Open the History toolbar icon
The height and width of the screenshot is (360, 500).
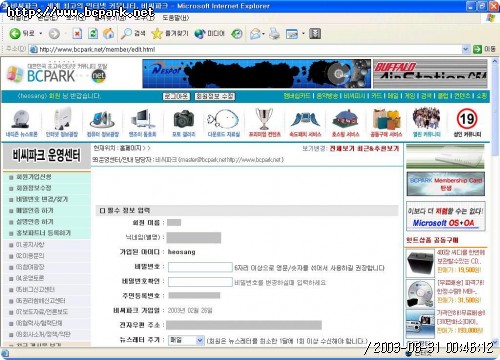[237, 33]
